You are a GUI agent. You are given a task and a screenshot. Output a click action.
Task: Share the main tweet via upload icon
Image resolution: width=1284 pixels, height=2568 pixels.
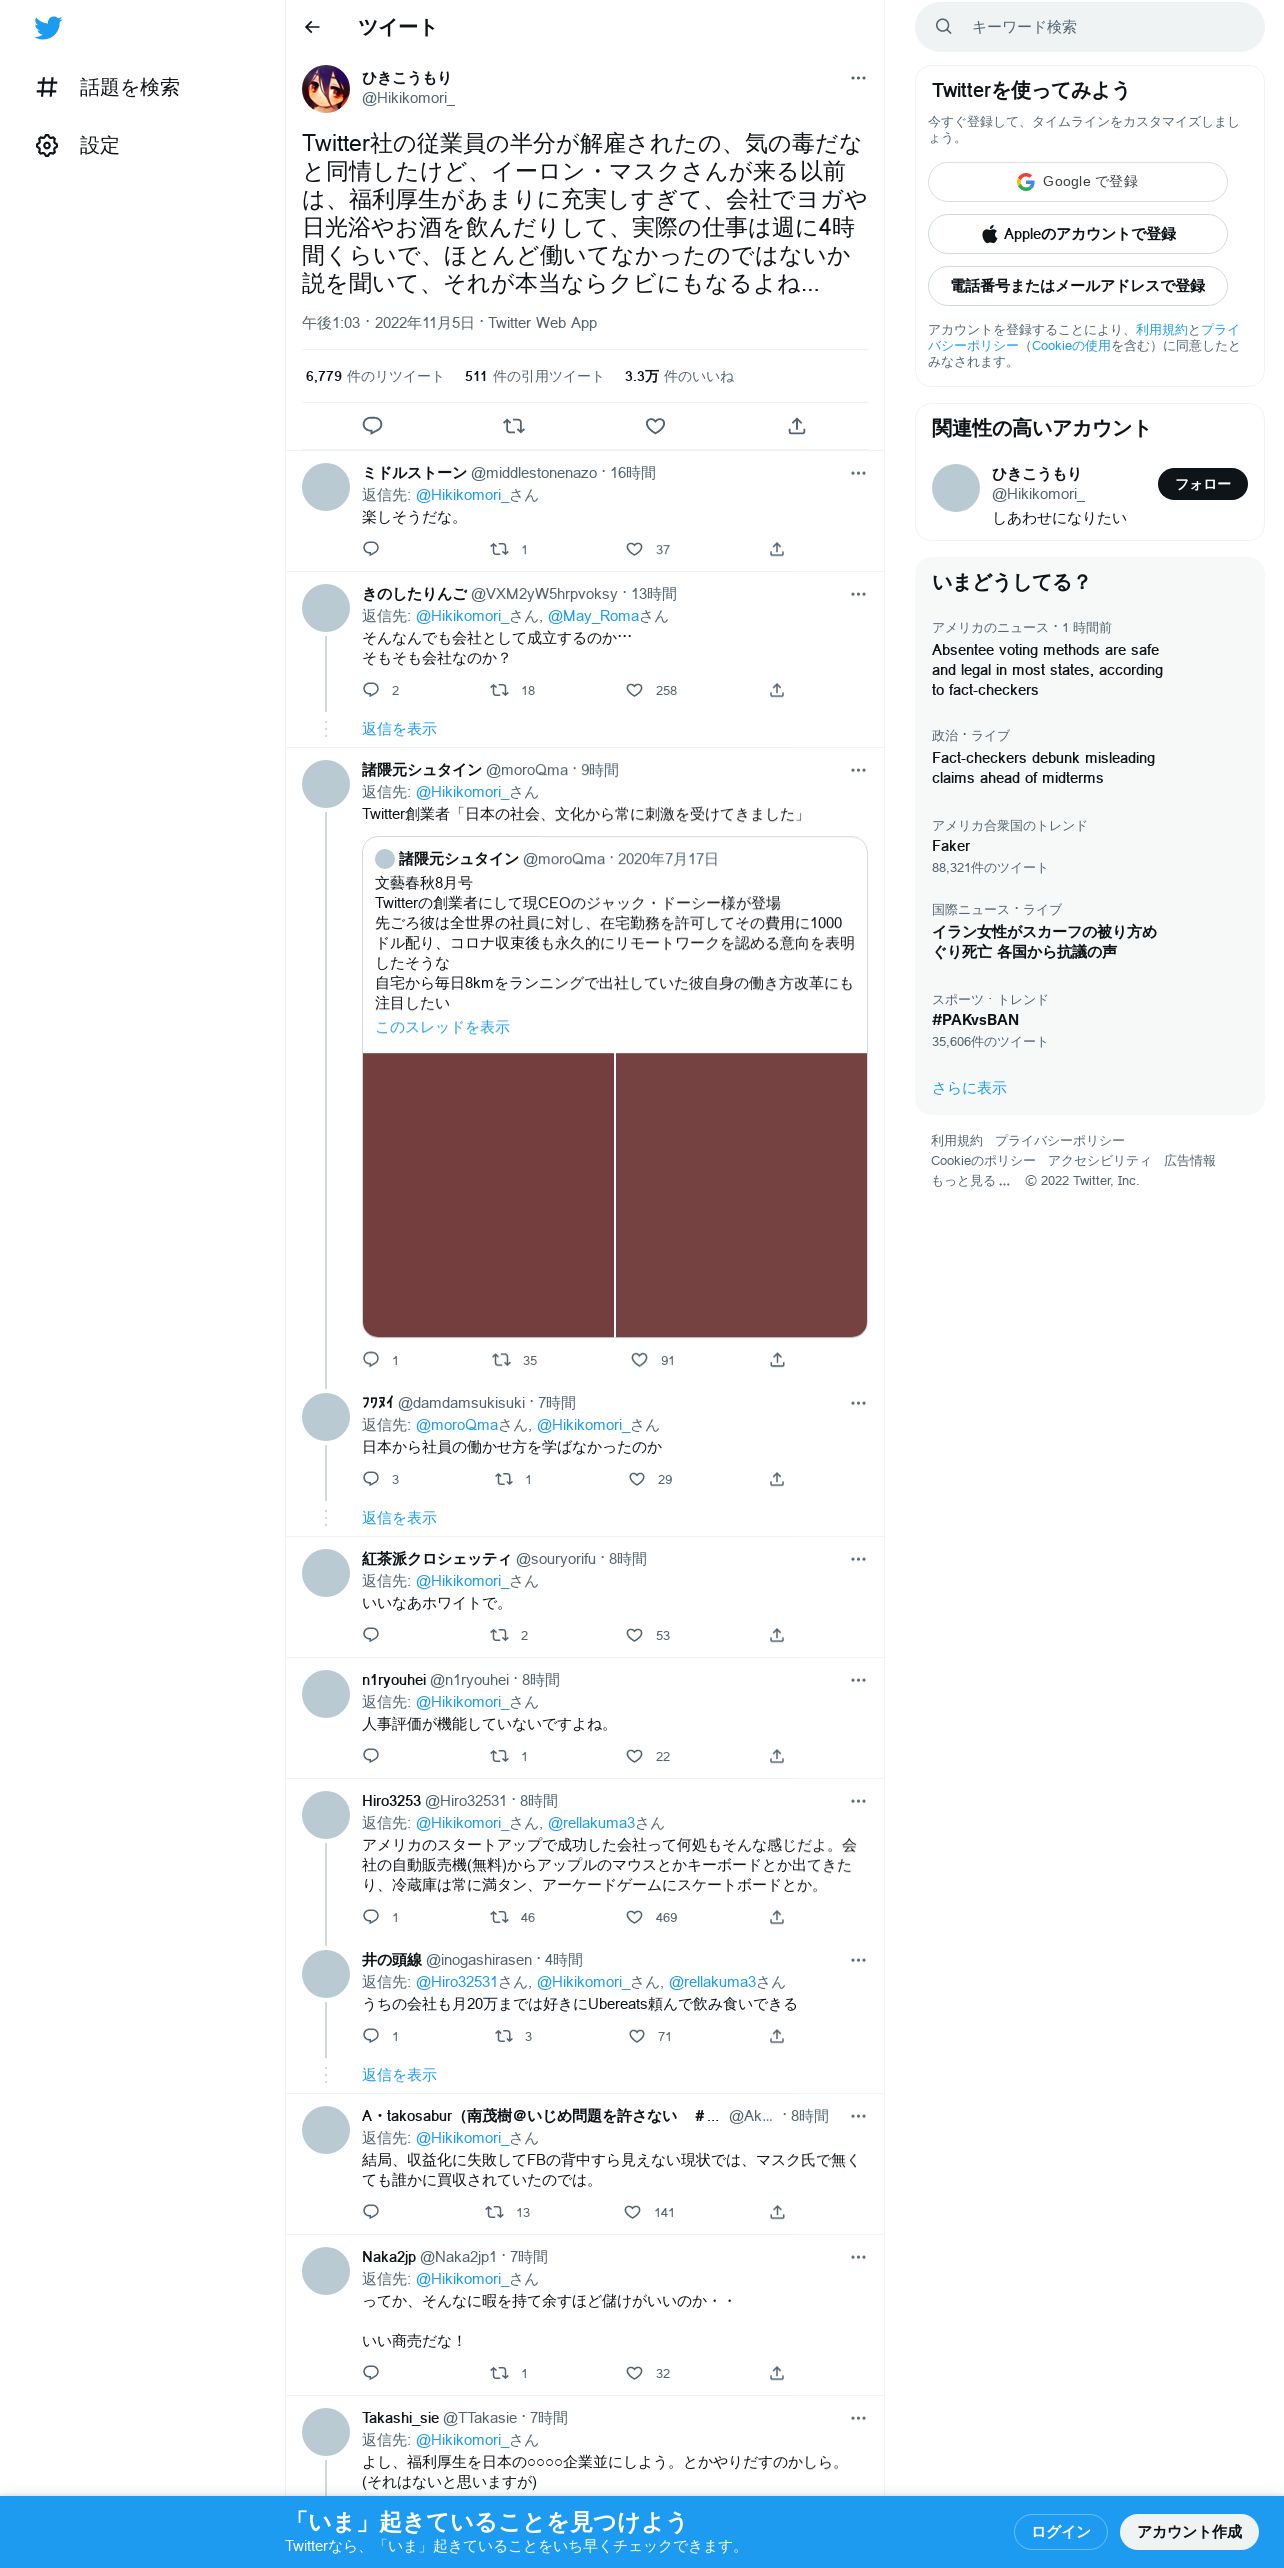click(797, 426)
